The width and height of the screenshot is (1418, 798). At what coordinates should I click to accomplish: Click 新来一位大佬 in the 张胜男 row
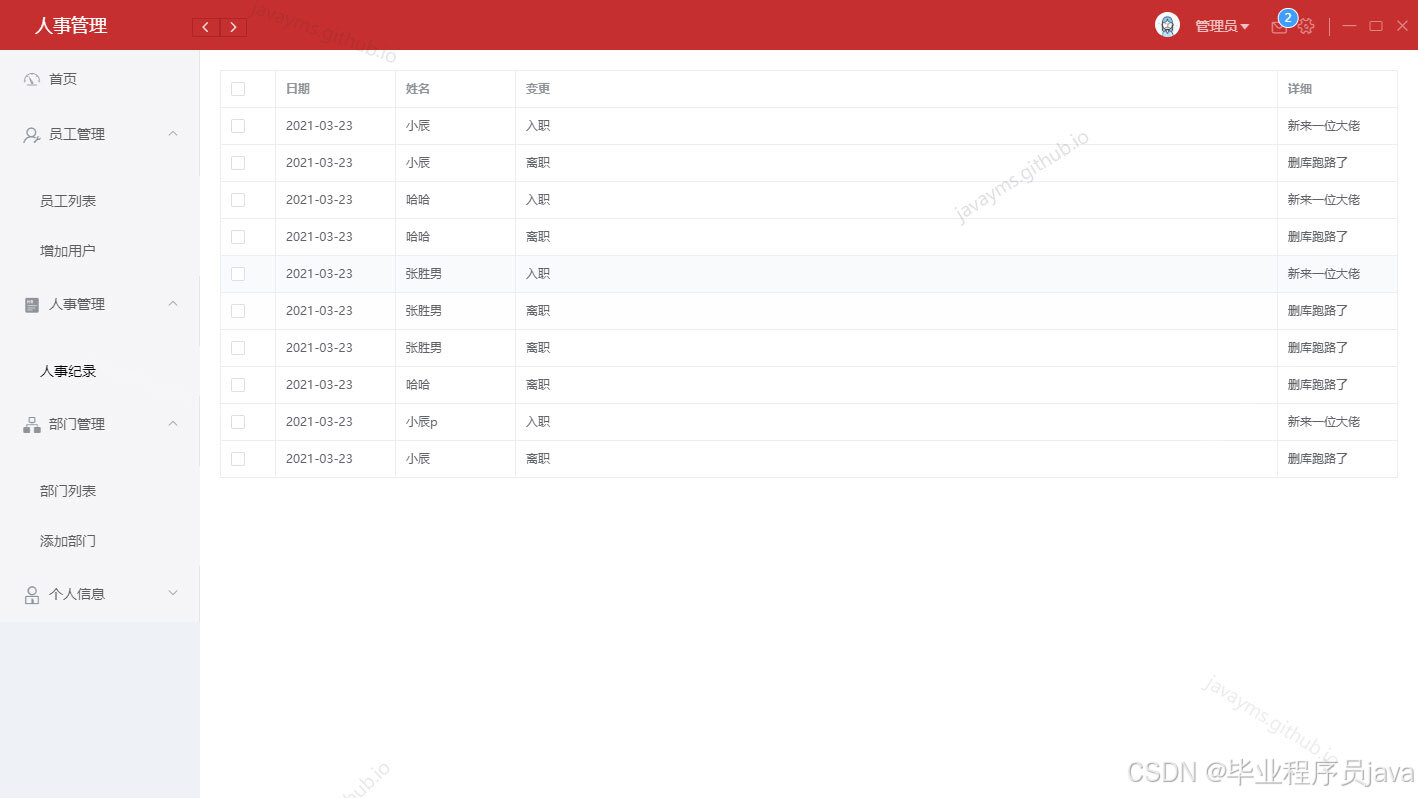[1324, 274]
